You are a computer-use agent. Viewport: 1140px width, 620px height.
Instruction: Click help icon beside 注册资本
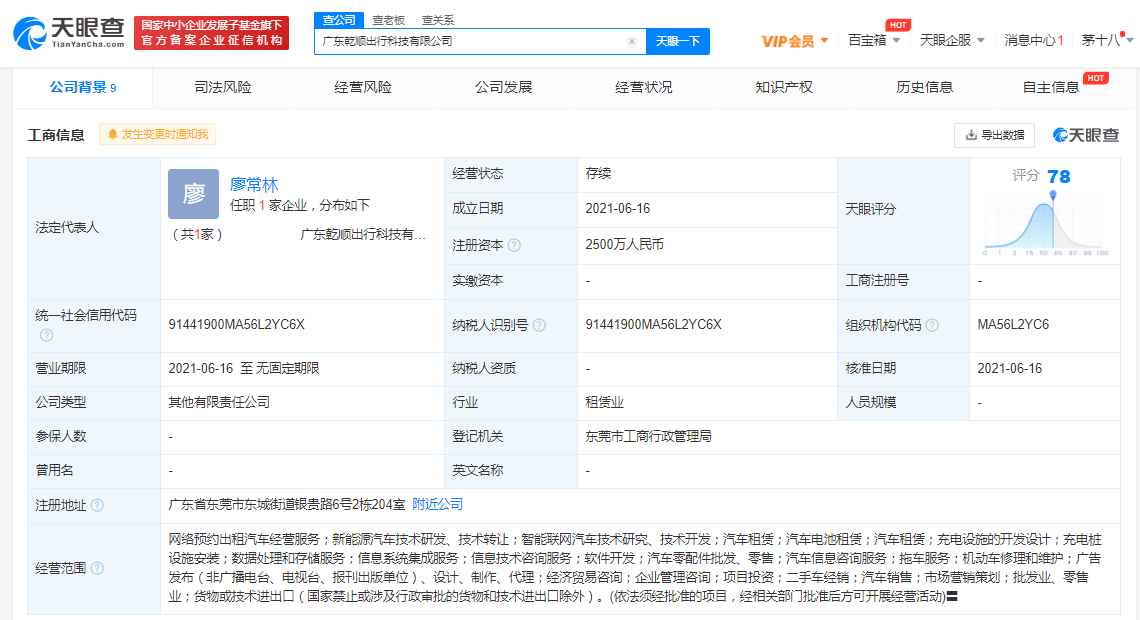[x=514, y=246]
